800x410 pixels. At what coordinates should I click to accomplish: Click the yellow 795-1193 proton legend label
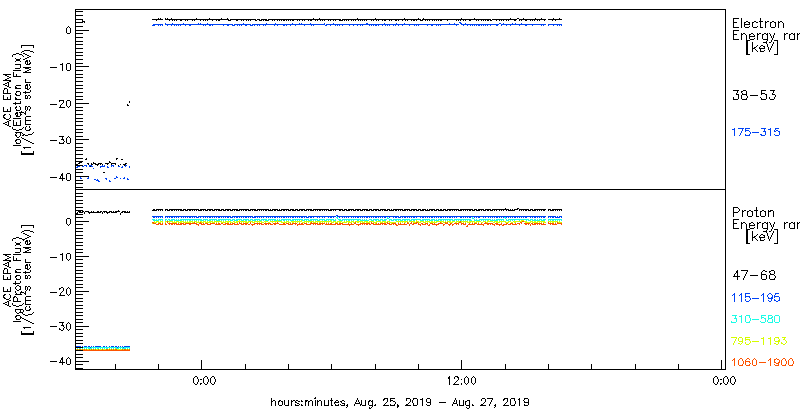tap(759, 341)
